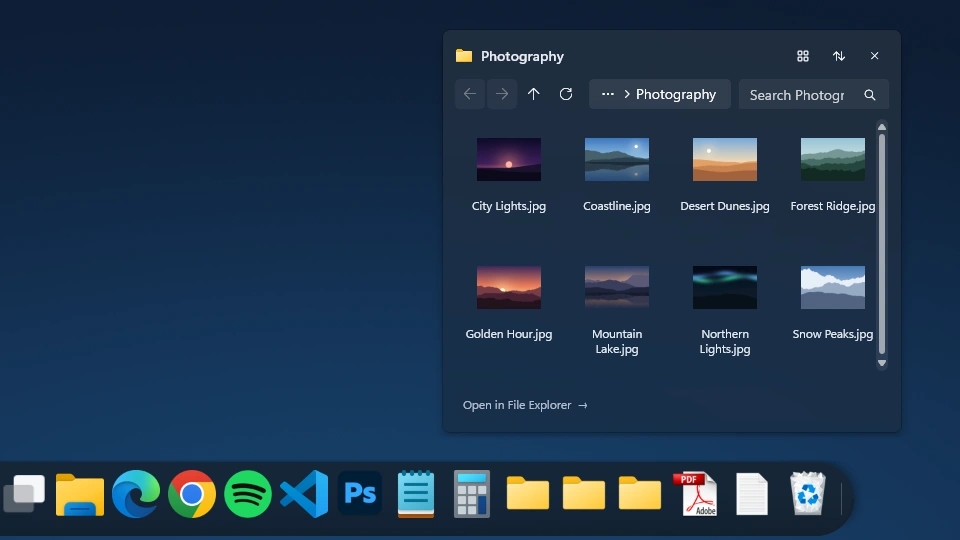960x540 pixels.
Task: Open the Task View icon in taskbar
Action: (x=24, y=493)
